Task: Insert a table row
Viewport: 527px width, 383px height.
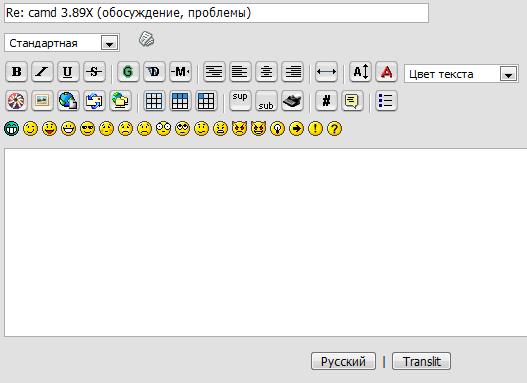Action: pos(180,100)
